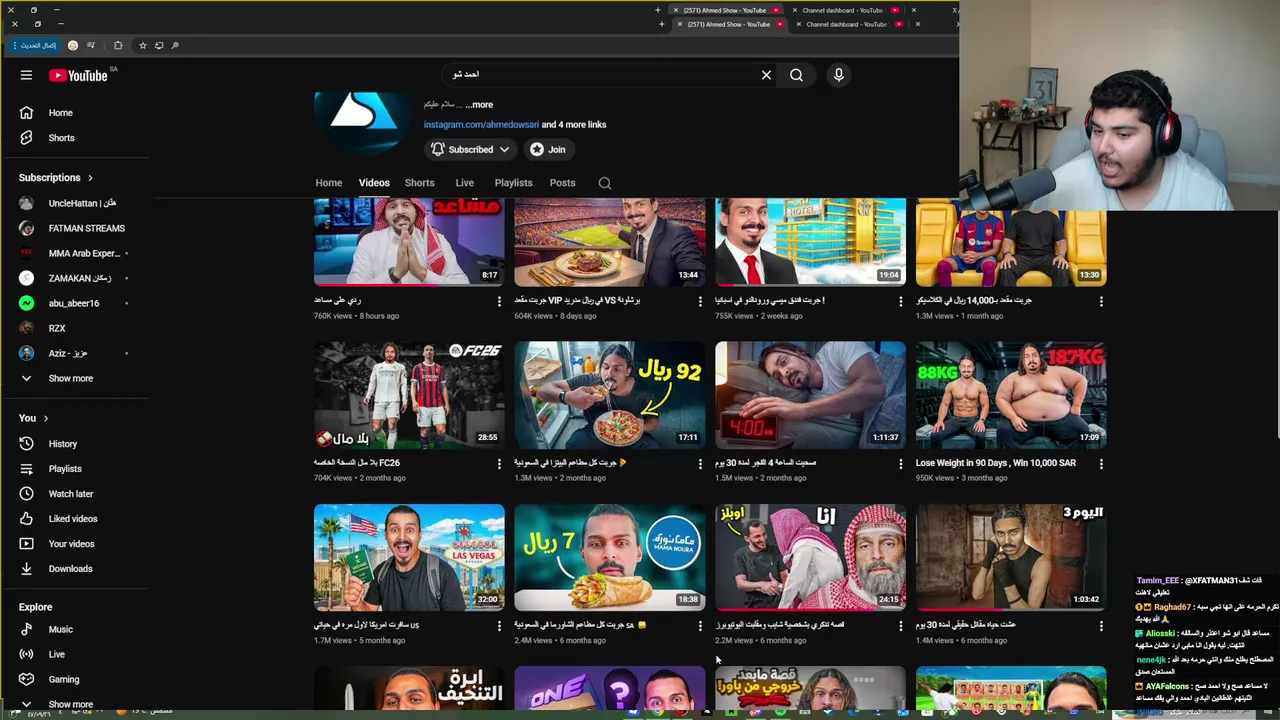Viewport: 1280px width, 720px height.
Task: Expand the Subscriptions section chevron
Action: (x=90, y=178)
